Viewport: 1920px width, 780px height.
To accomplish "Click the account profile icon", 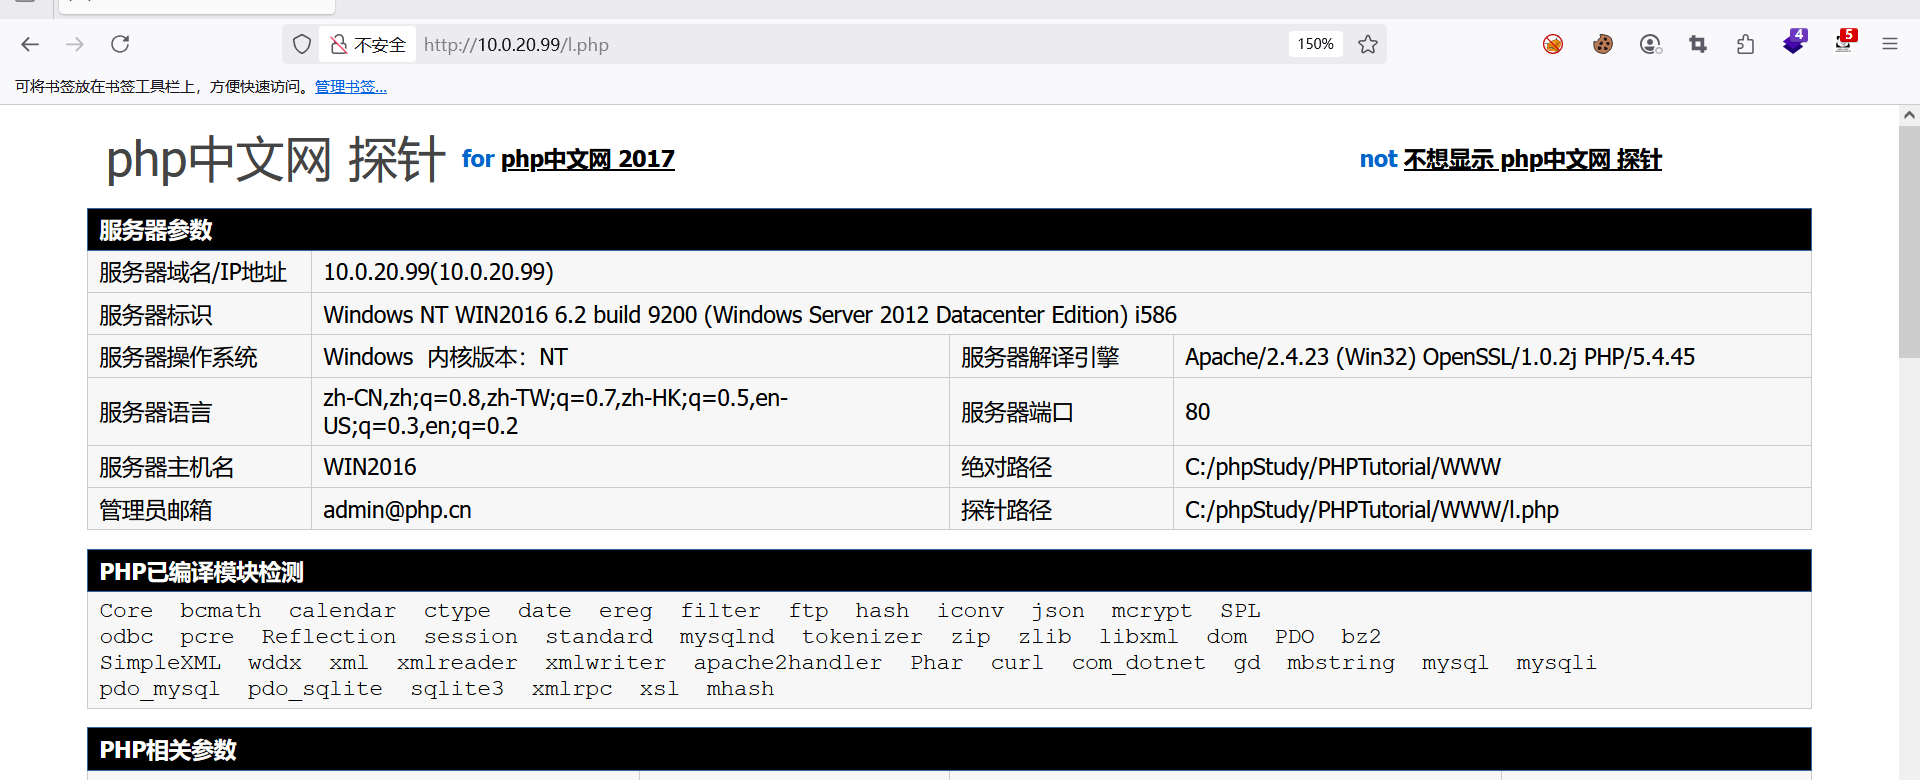I will click(1651, 44).
